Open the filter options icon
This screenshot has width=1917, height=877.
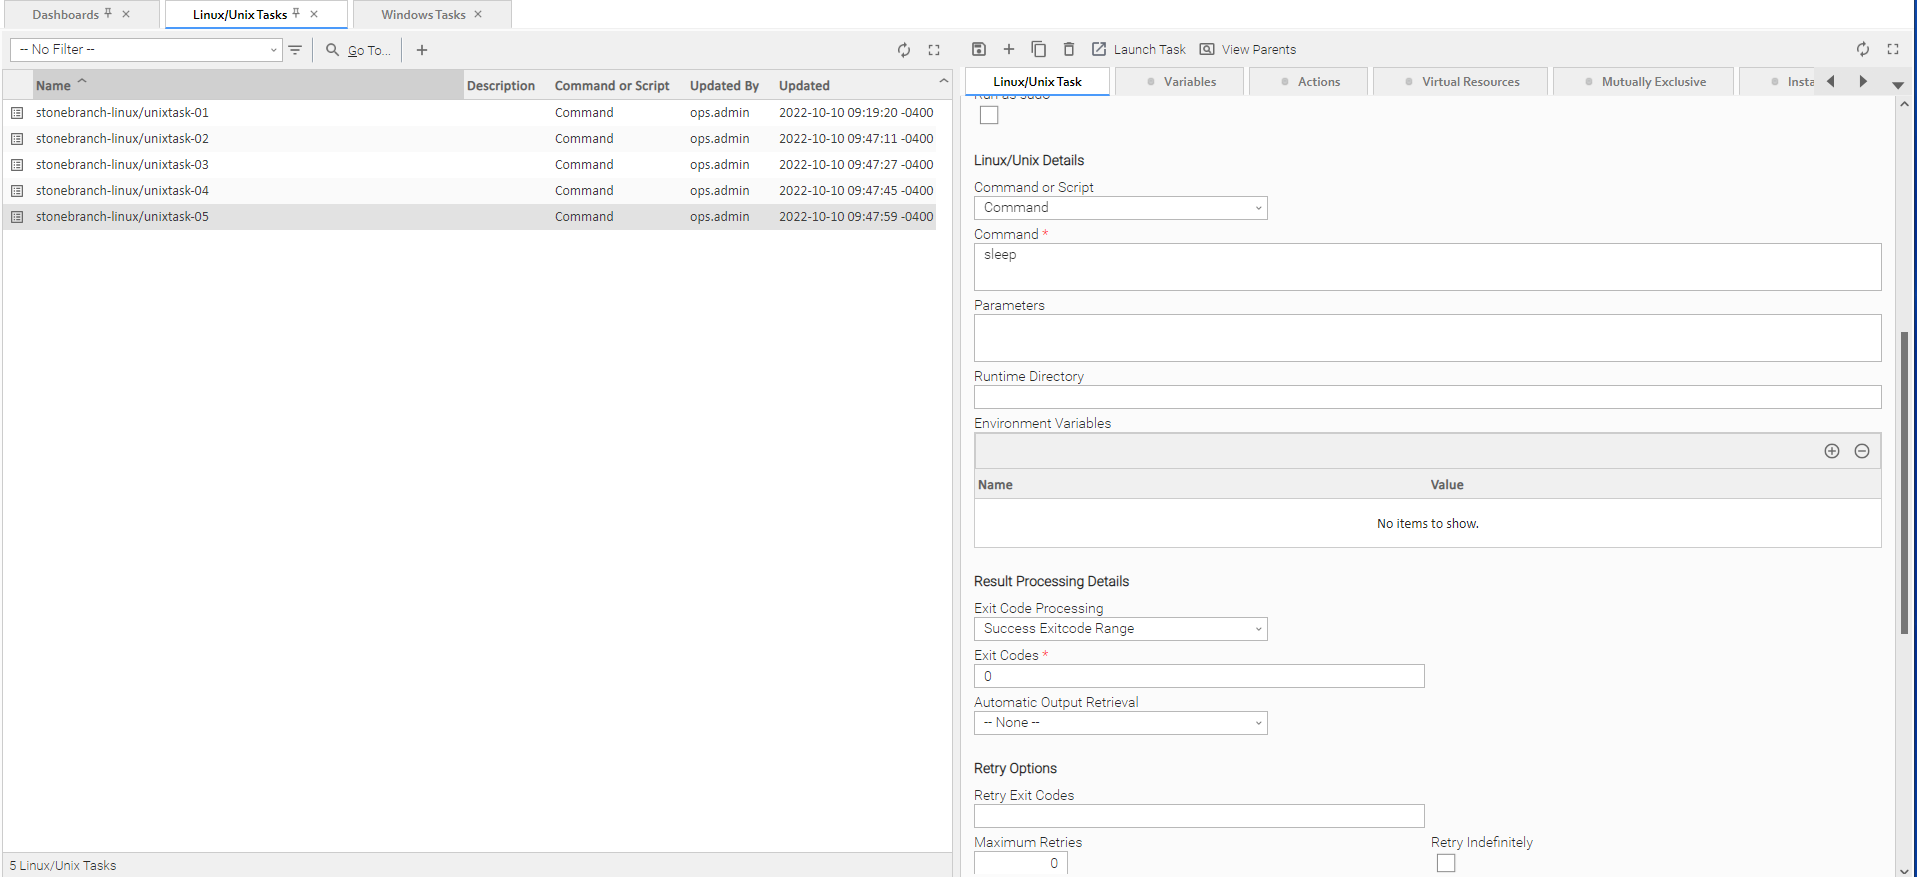[295, 50]
